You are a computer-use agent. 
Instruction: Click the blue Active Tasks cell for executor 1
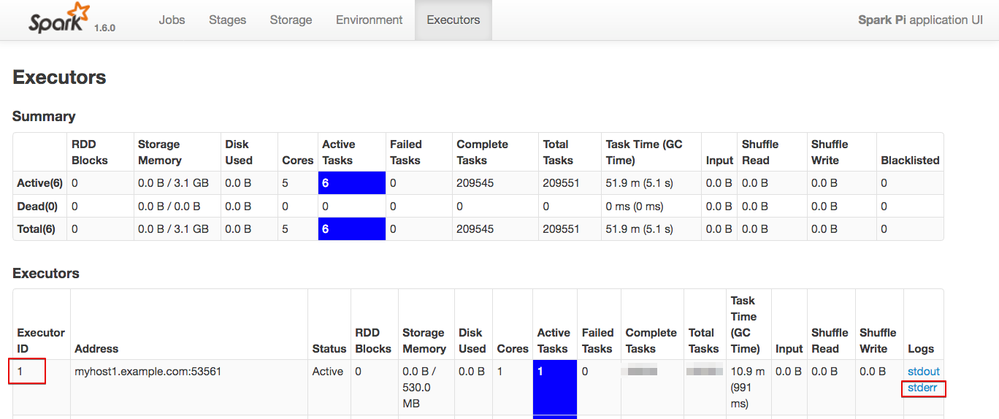pyautogui.click(x=554, y=387)
